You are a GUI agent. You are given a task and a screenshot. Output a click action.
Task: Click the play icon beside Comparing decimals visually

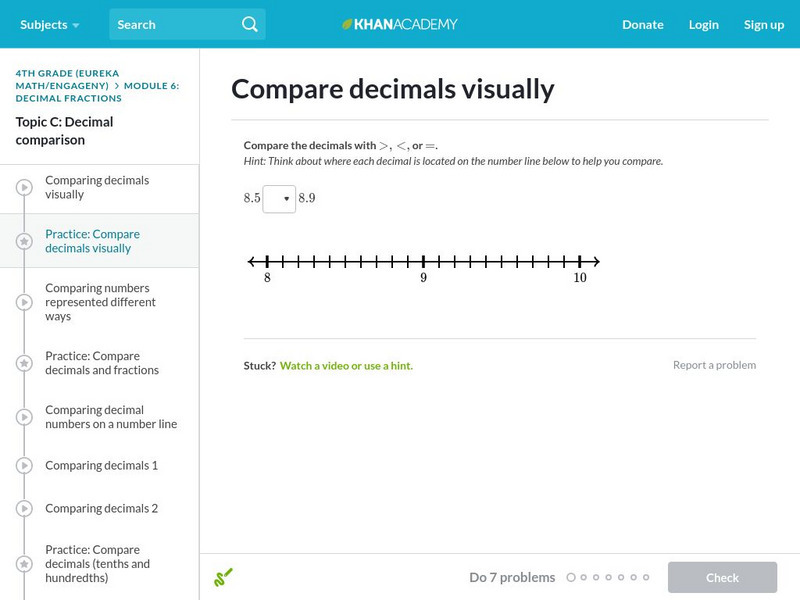pos(24,187)
